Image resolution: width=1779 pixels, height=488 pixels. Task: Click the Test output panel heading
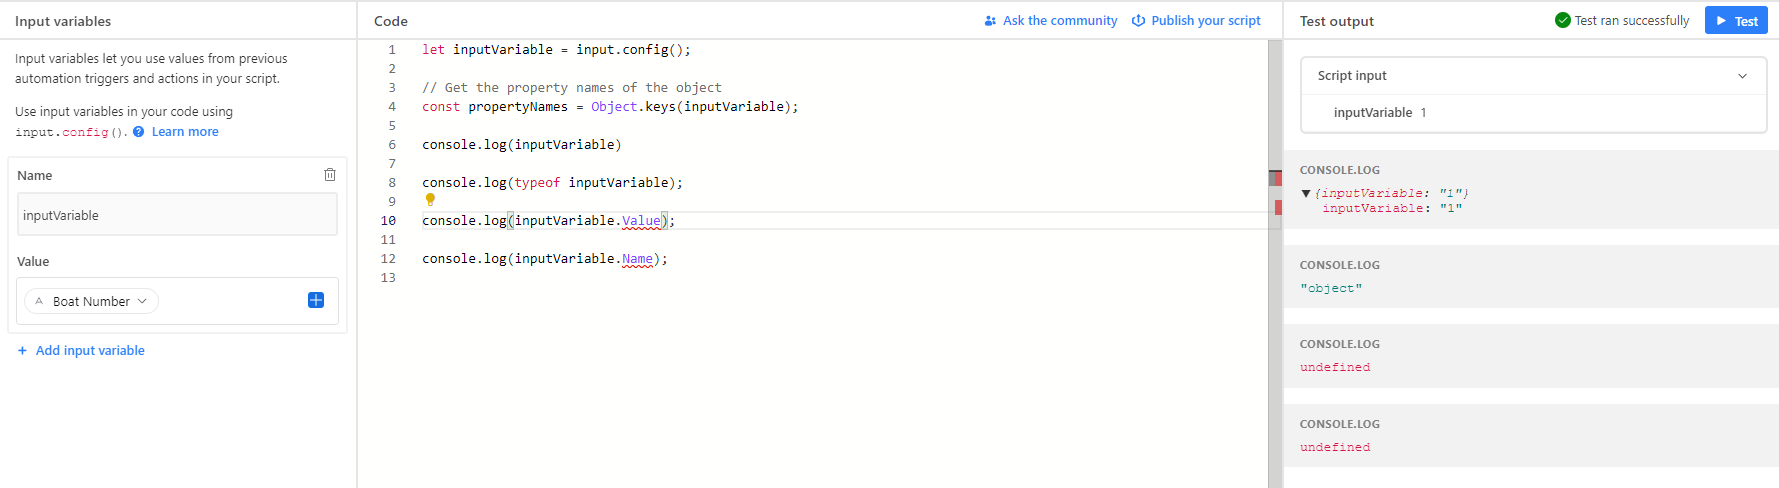point(1337,21)
